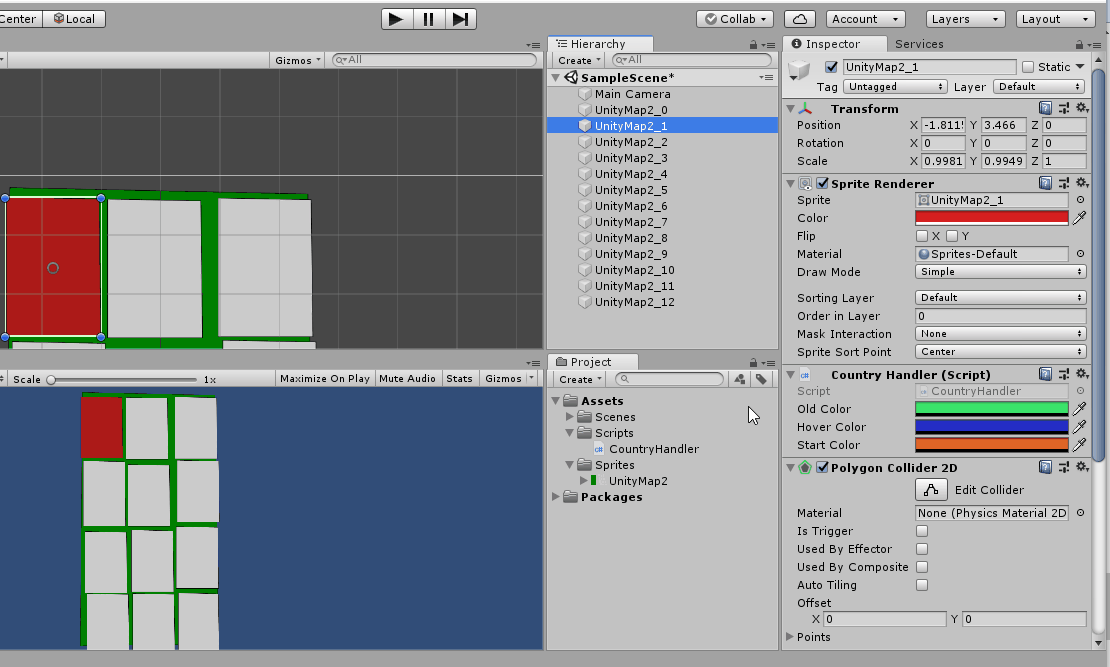Pick Start Color with eyedropper
Image resolution: width=1110 pixels, height=667 pixels.
(x=1079, y=445)
